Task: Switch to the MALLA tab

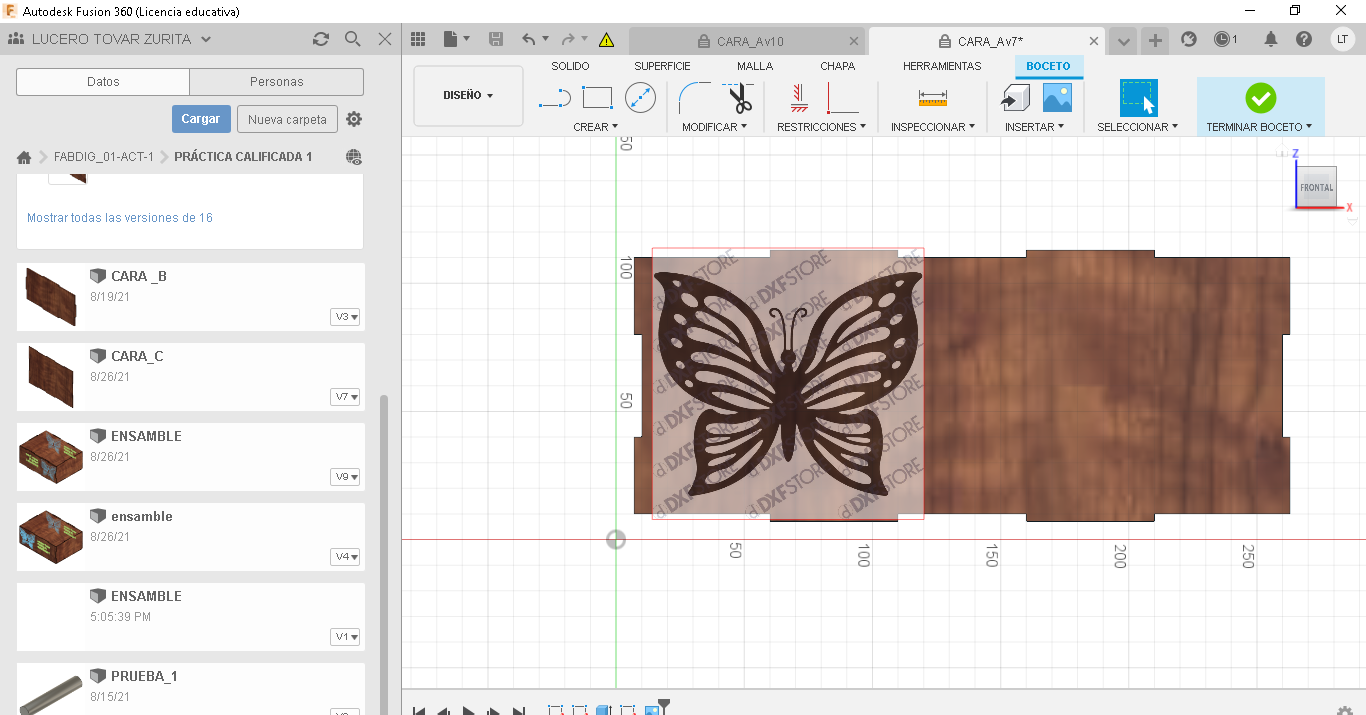Action: [755, 66]
